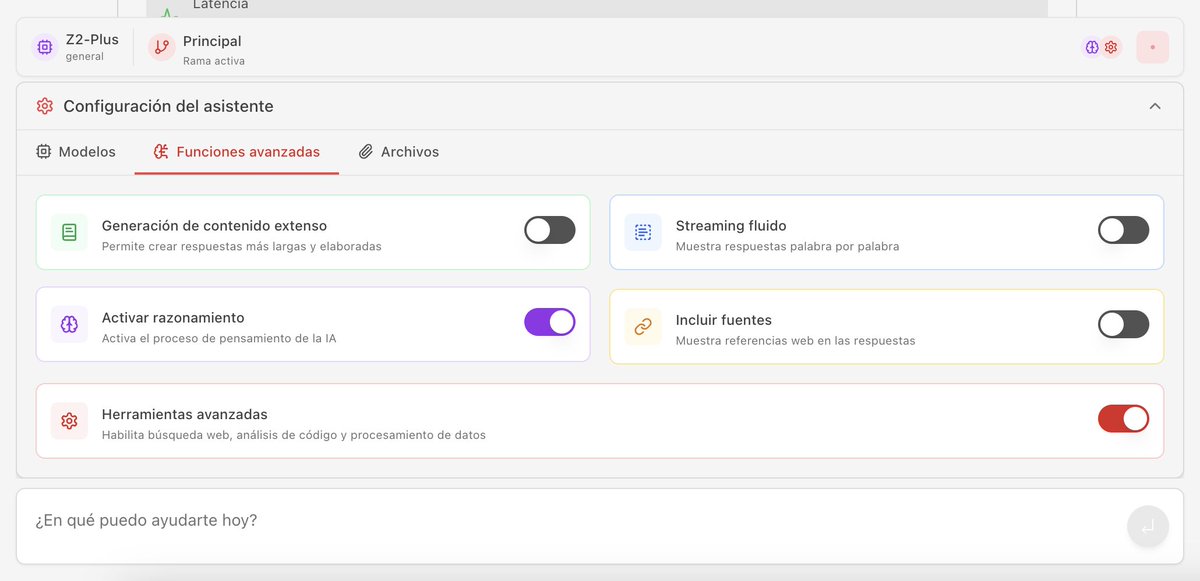Click 'Rama activa' subtitle text
This screenshot has width=1200, height=581.
point(214,61)
